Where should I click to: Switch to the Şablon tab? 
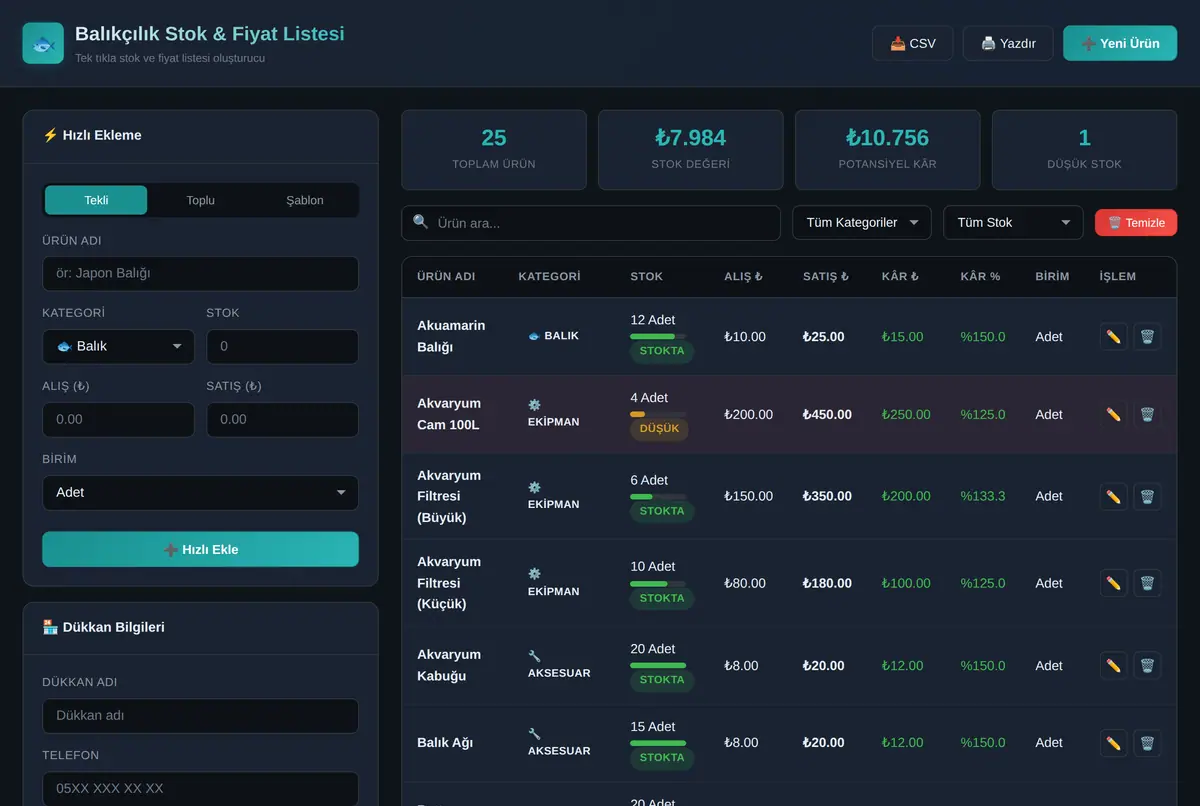point(305,200)
